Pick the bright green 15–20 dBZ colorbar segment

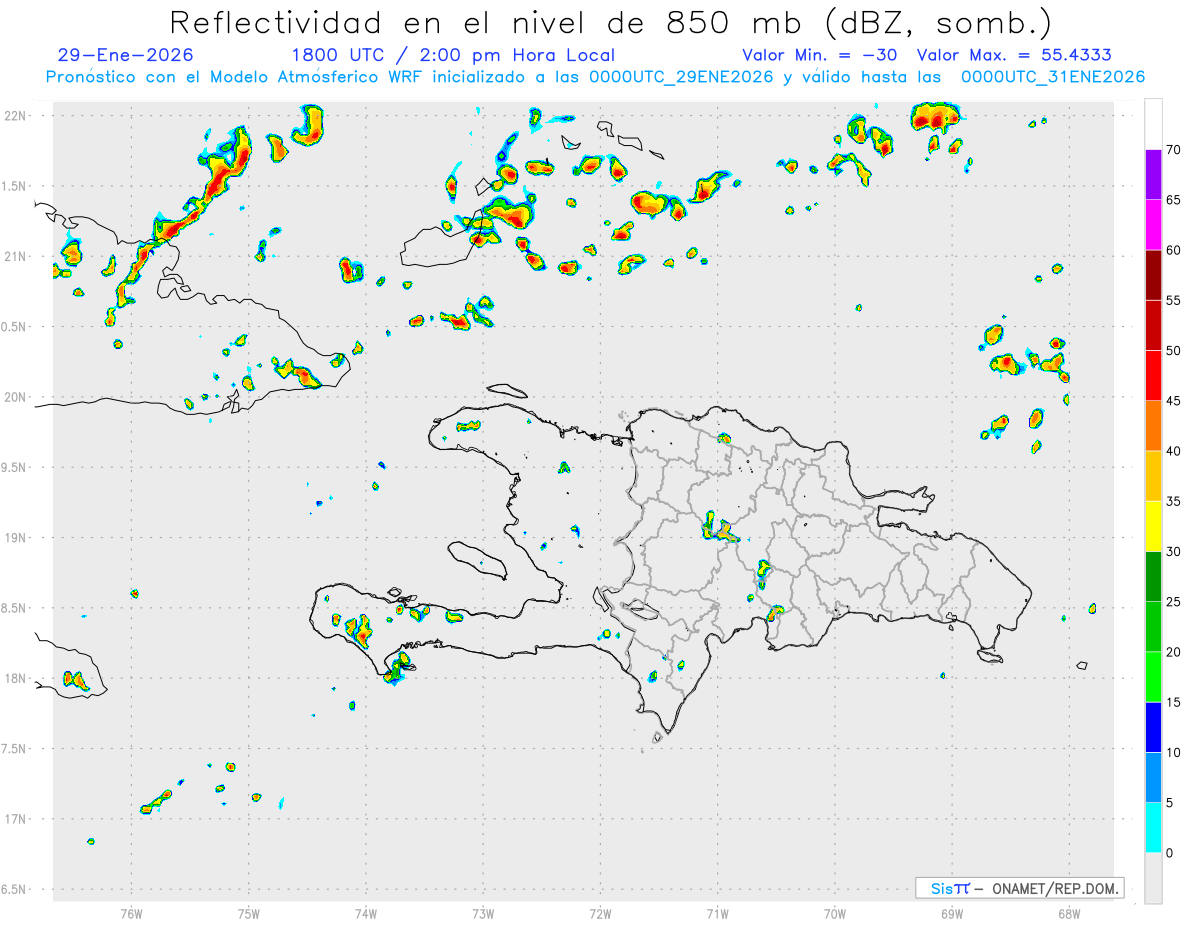(x=1153, y=677)
